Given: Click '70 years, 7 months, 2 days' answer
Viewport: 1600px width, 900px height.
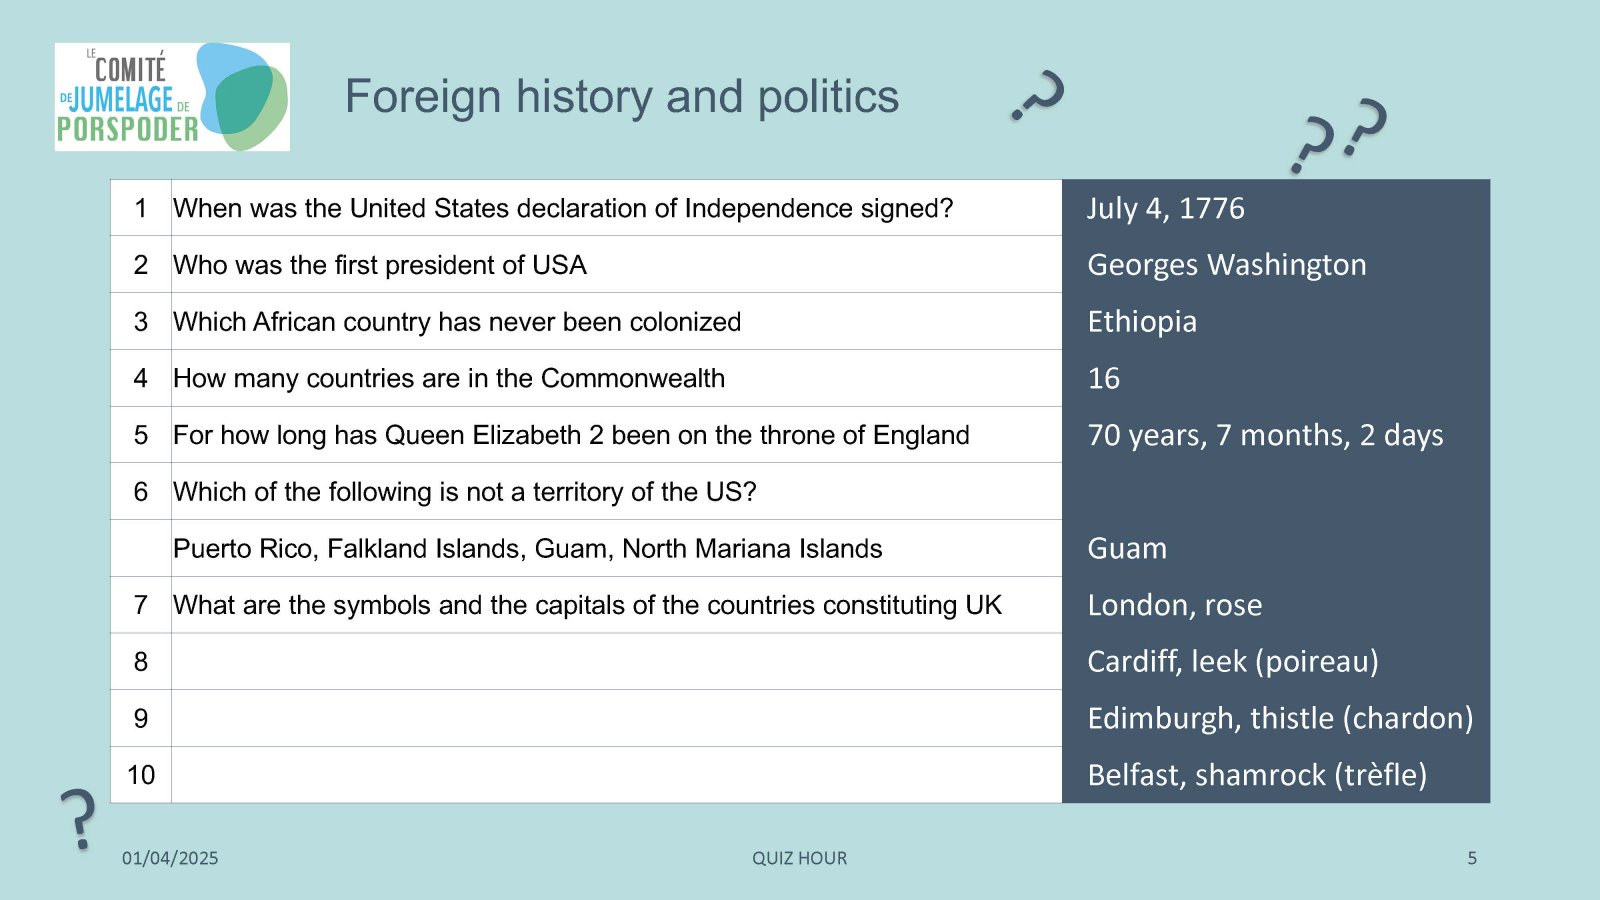Looking at the screenshot, I should (x=1266, y=436).
